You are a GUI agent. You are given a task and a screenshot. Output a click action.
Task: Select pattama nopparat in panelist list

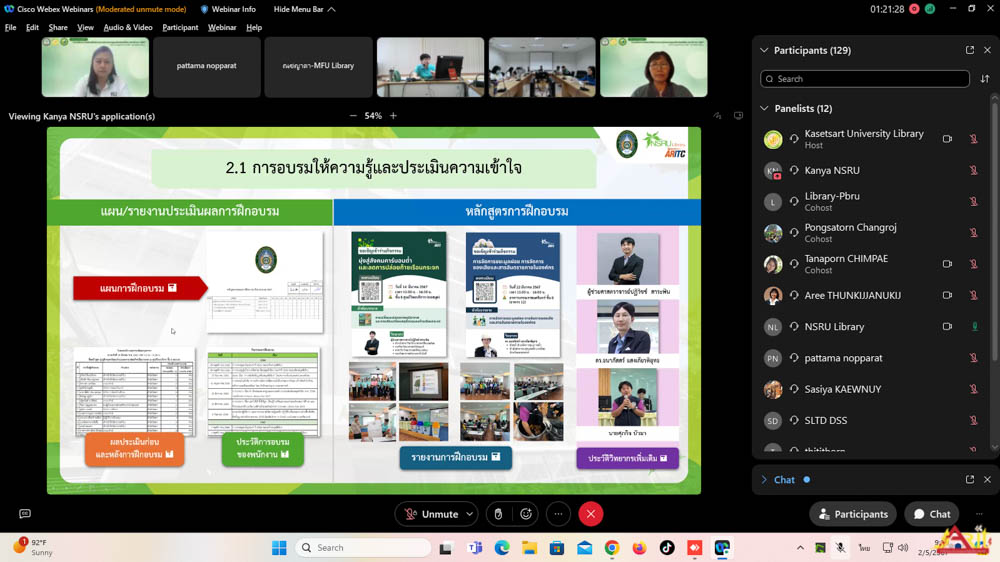click(x=871, y=358)
